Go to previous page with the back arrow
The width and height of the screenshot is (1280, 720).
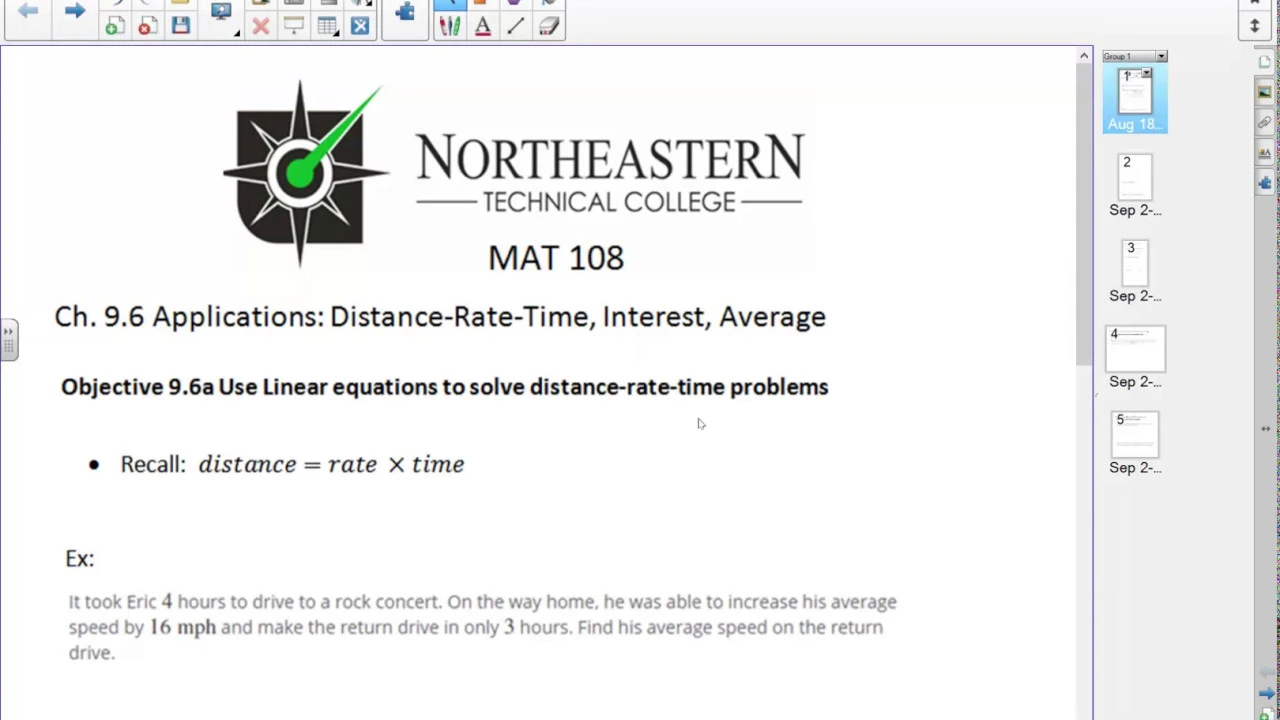coord(28,10)
